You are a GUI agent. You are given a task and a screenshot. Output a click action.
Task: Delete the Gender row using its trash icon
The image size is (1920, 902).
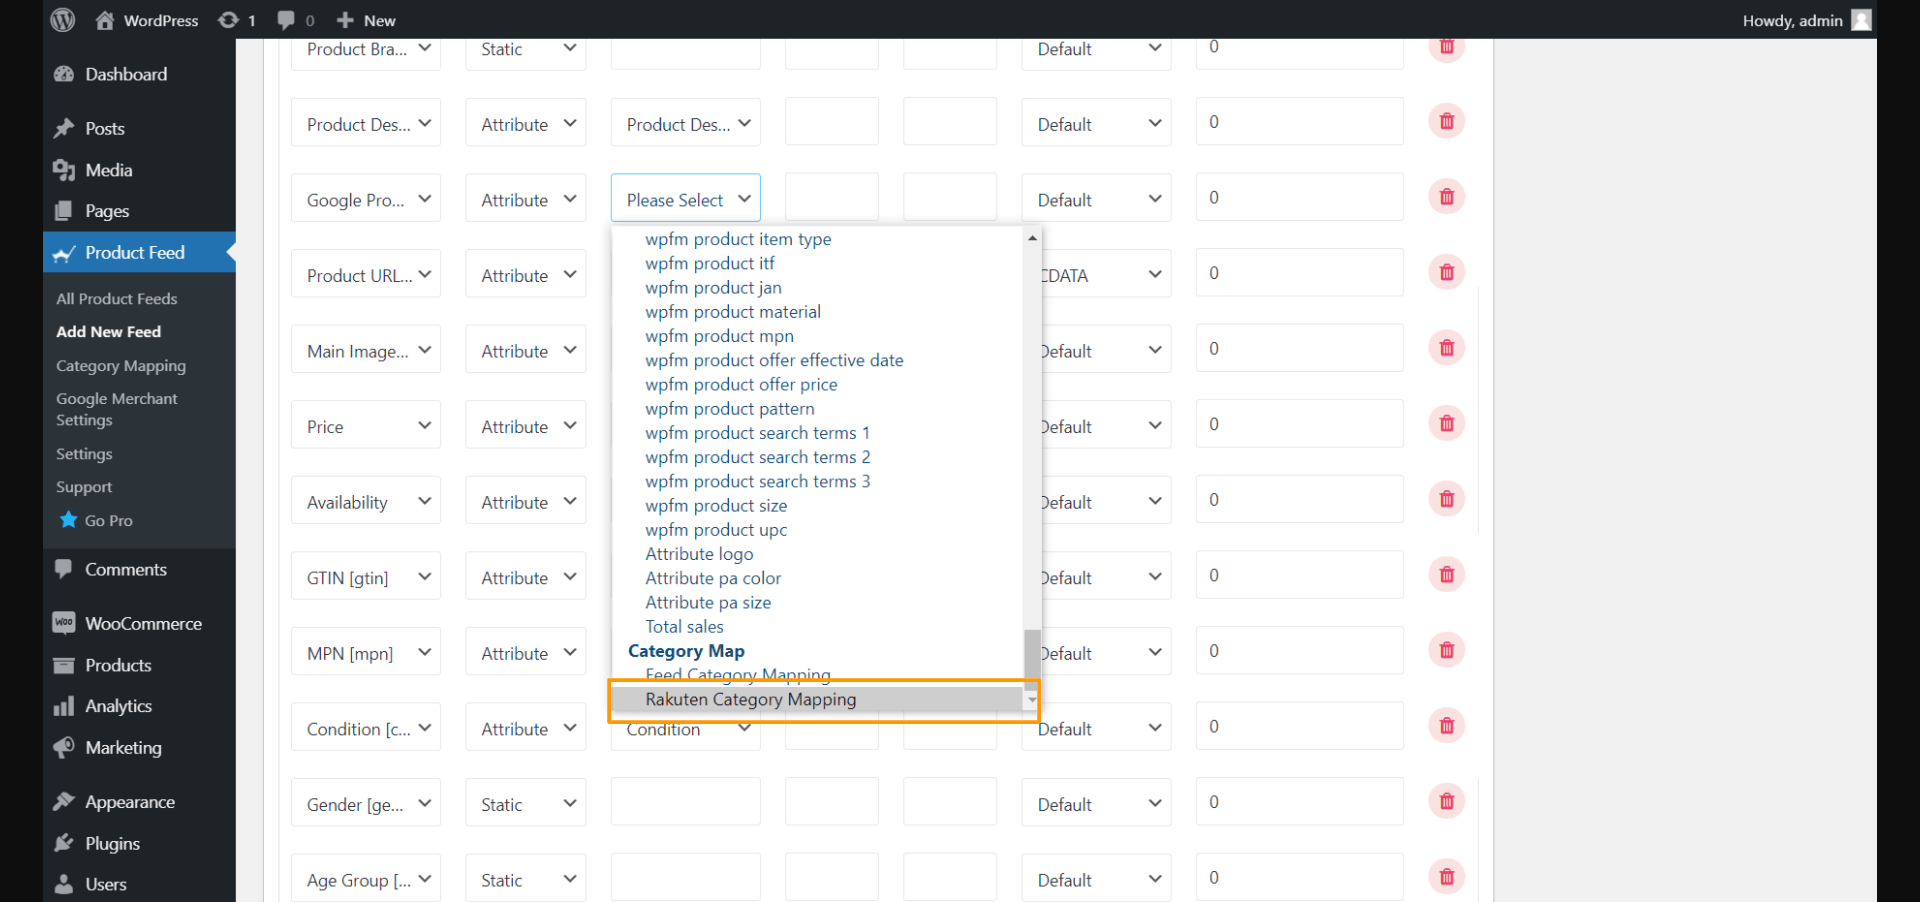[x=1447, y=801]
